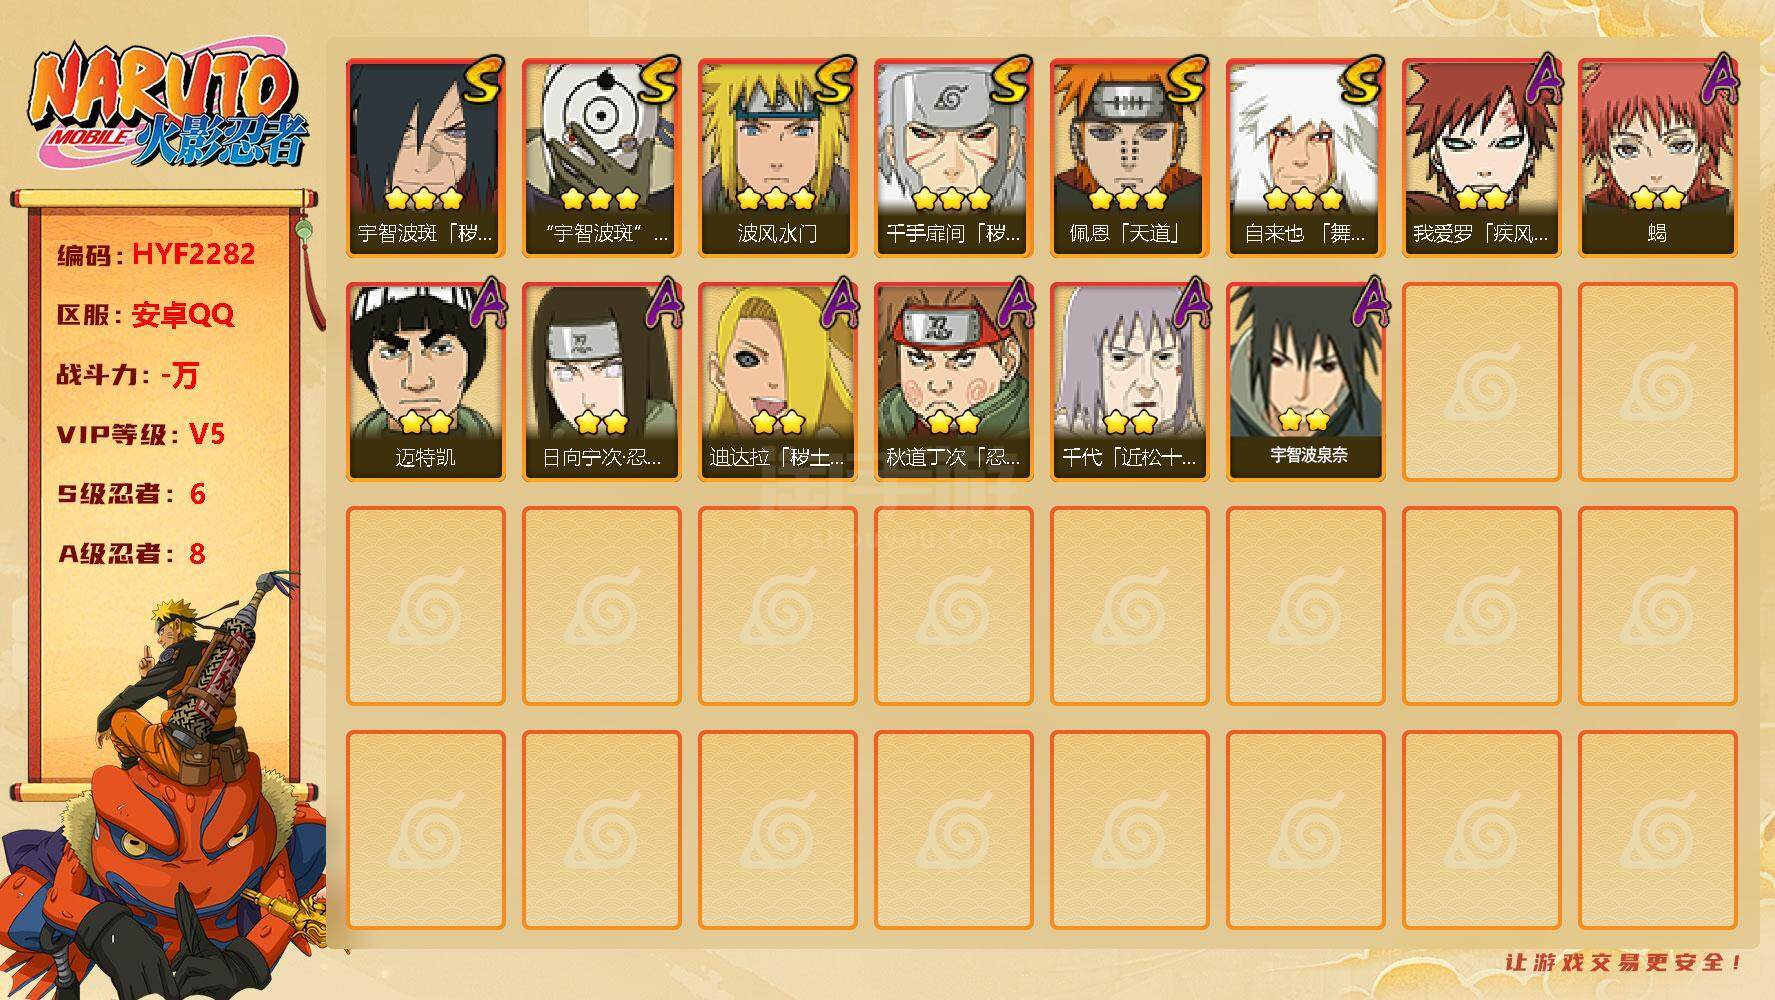Open the 迪达拉 character card
This screenshot has width=1775, height=1000.
click(x=777, y=382)
